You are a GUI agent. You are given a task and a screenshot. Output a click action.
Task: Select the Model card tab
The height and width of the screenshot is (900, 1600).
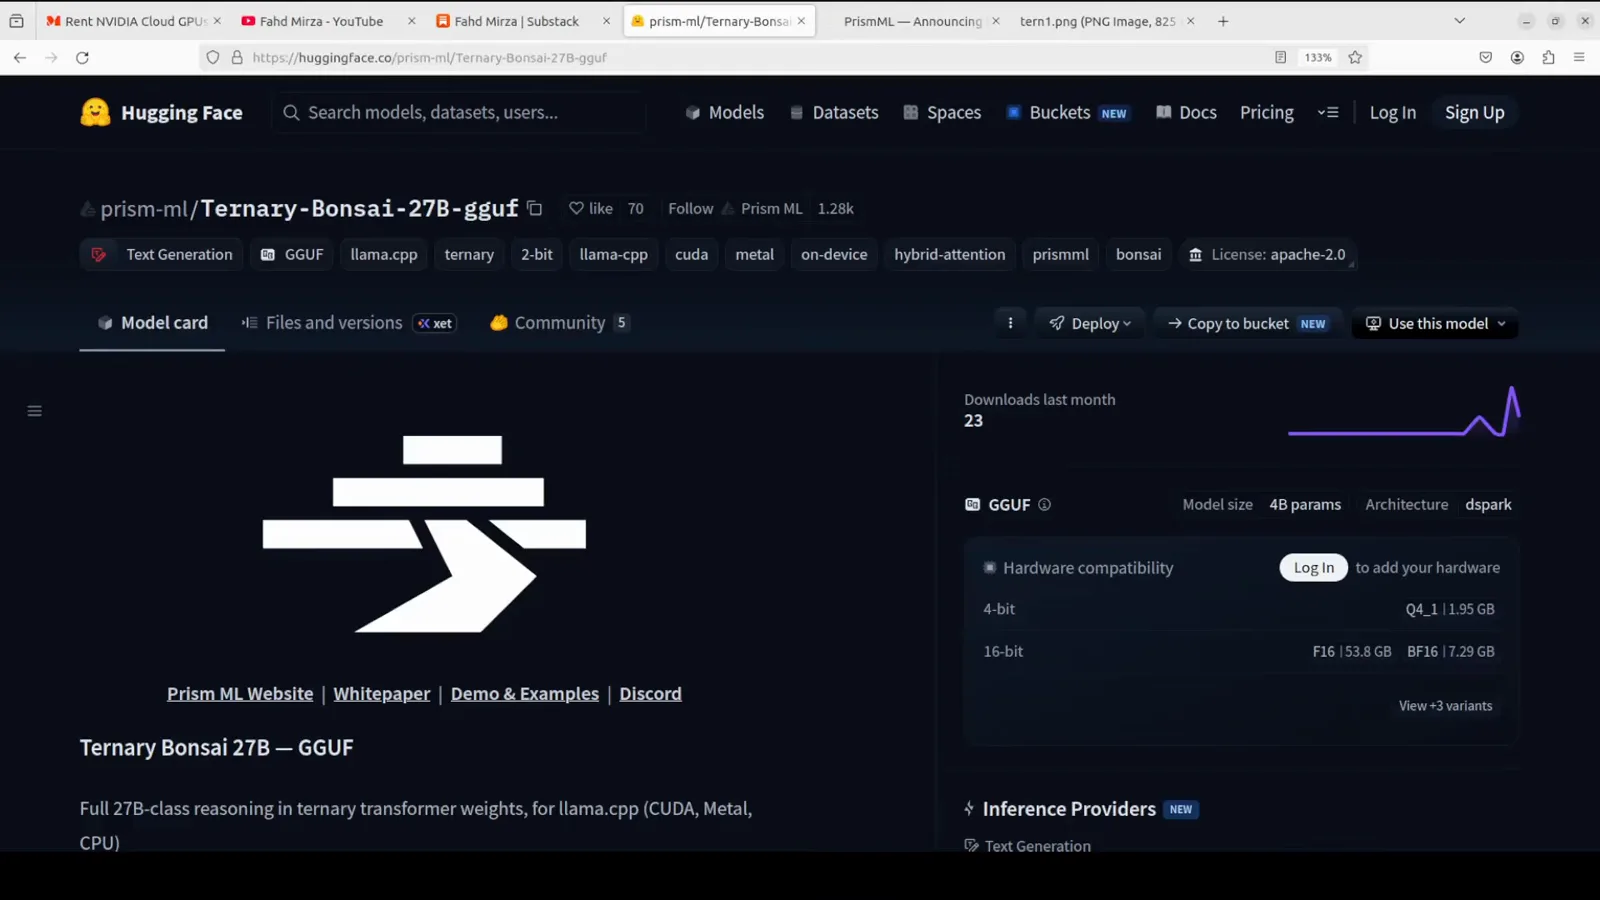coord(152,323)
